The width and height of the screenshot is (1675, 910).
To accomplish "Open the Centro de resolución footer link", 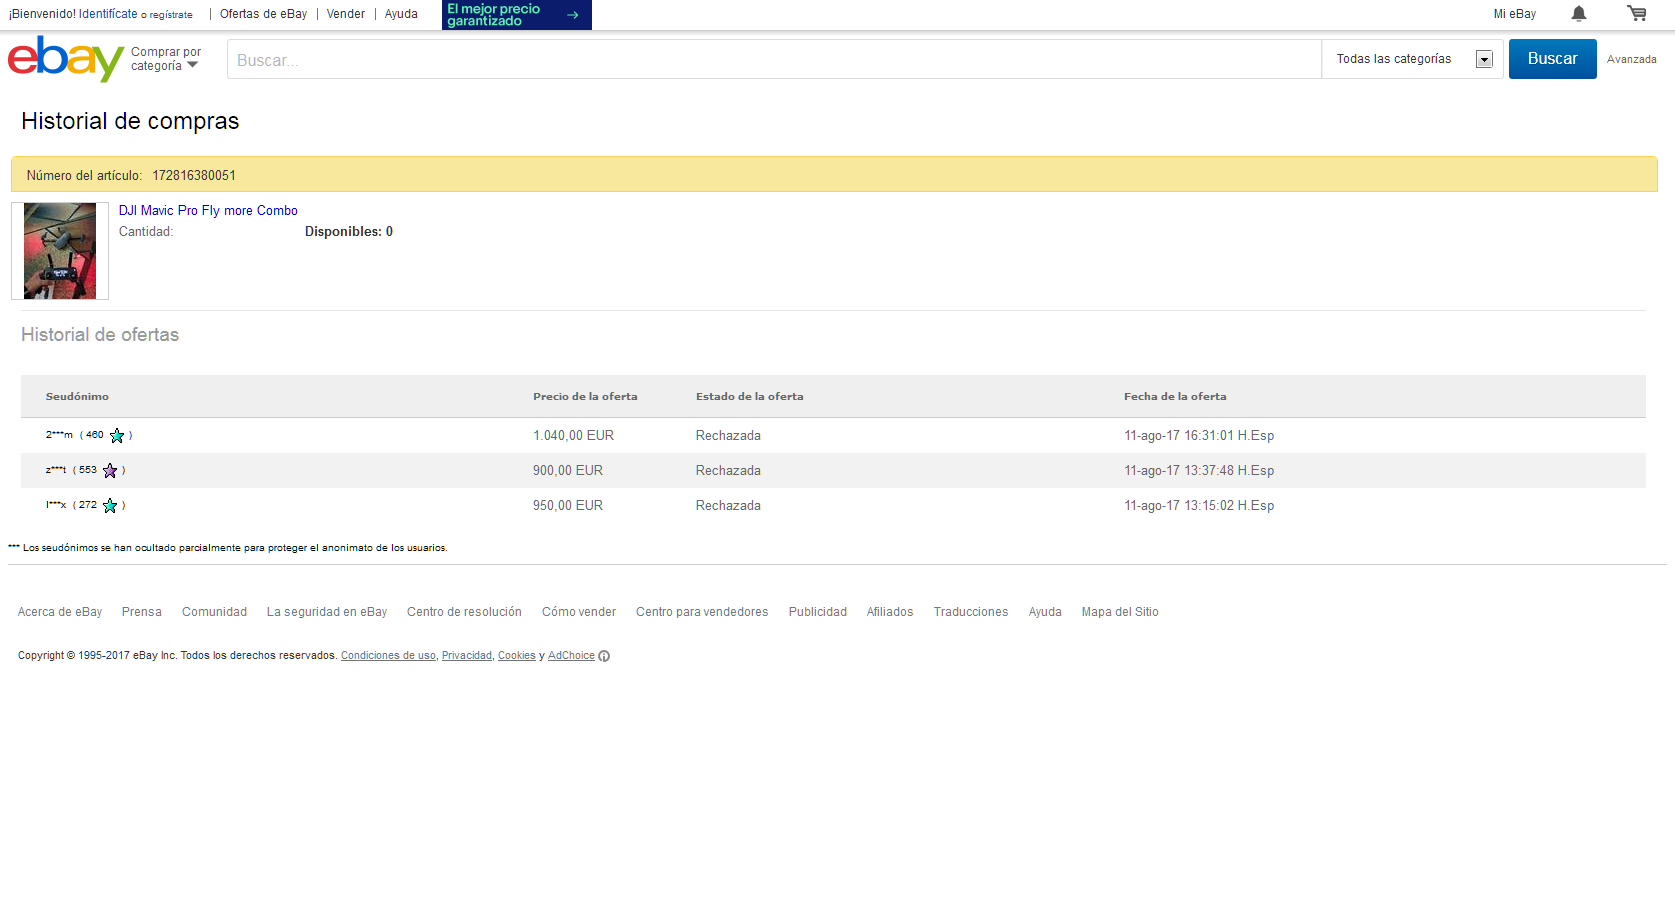I will click(x=464, y=612).
